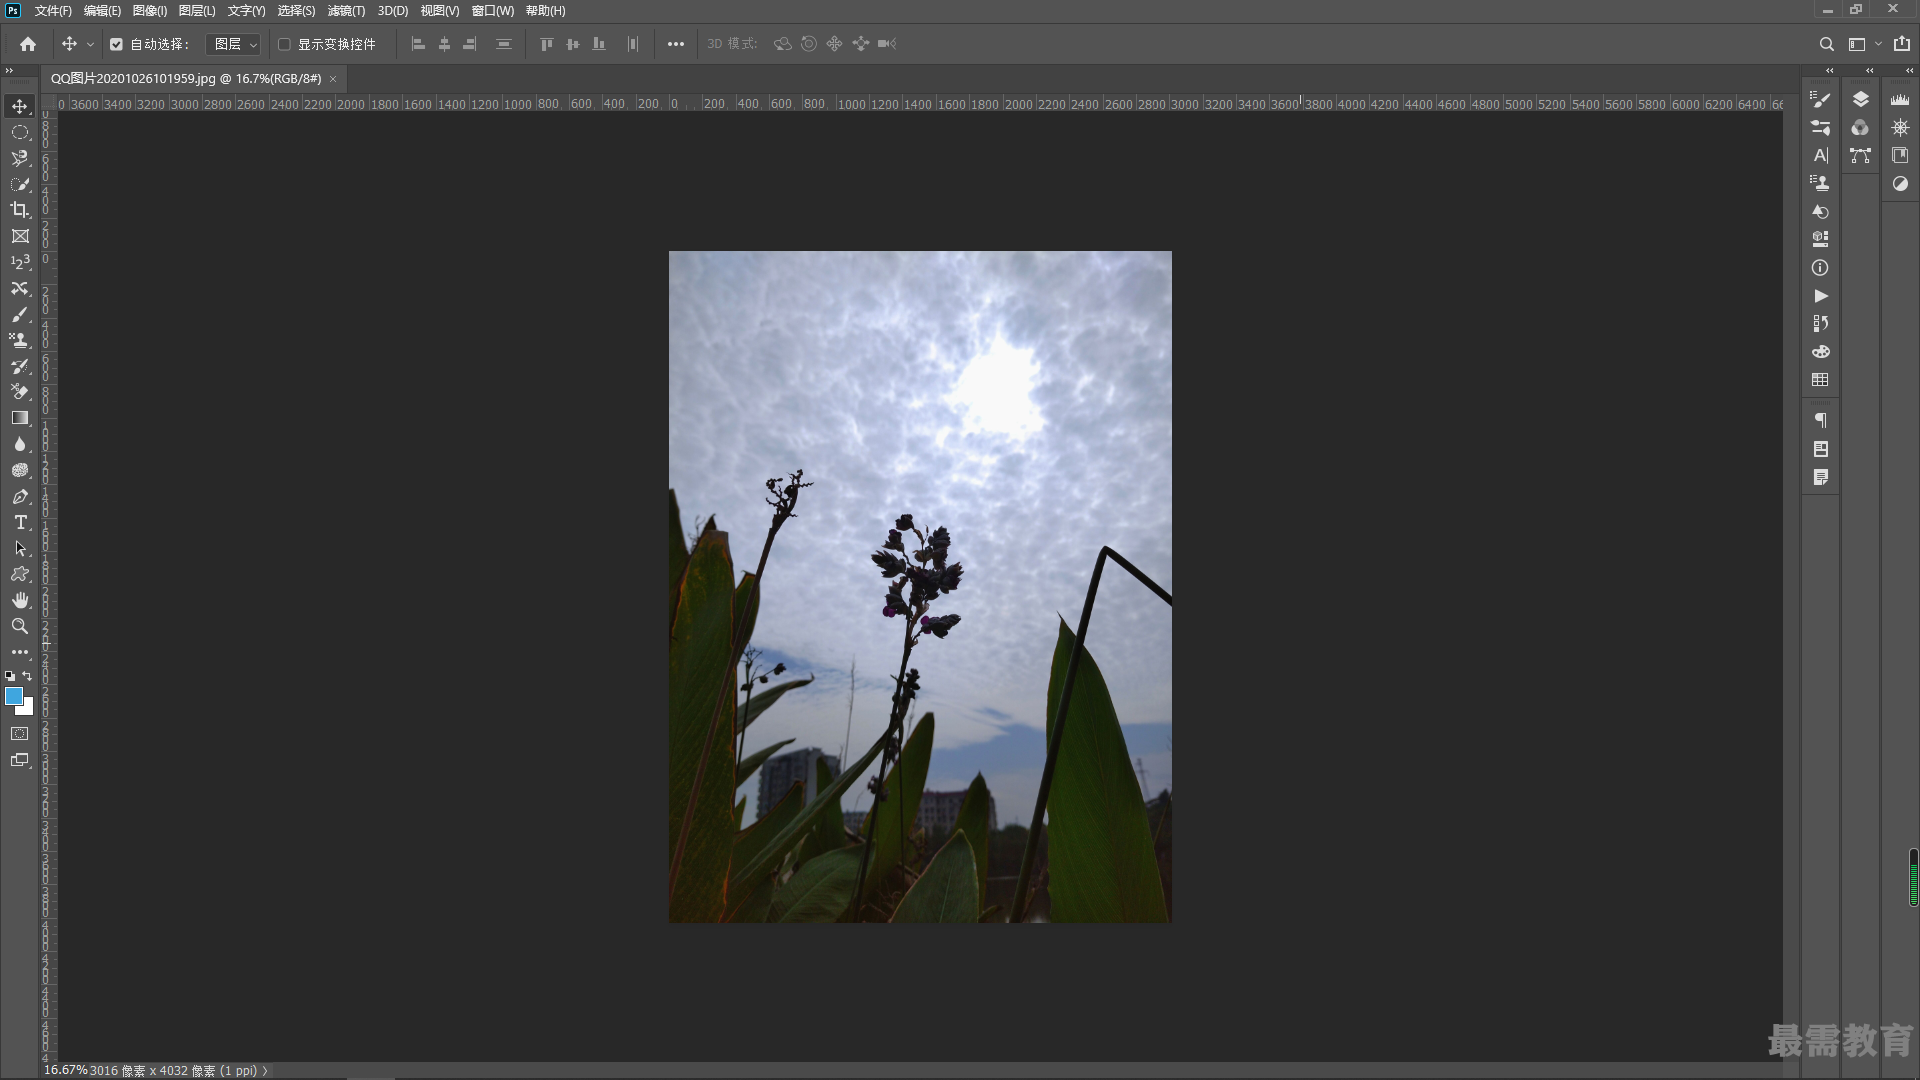Image resolution: width=1920 pixels, height=1080 pixels.
Task: Select the Path Selection tool
Action: pyautogui.click(x=20, y=548)
